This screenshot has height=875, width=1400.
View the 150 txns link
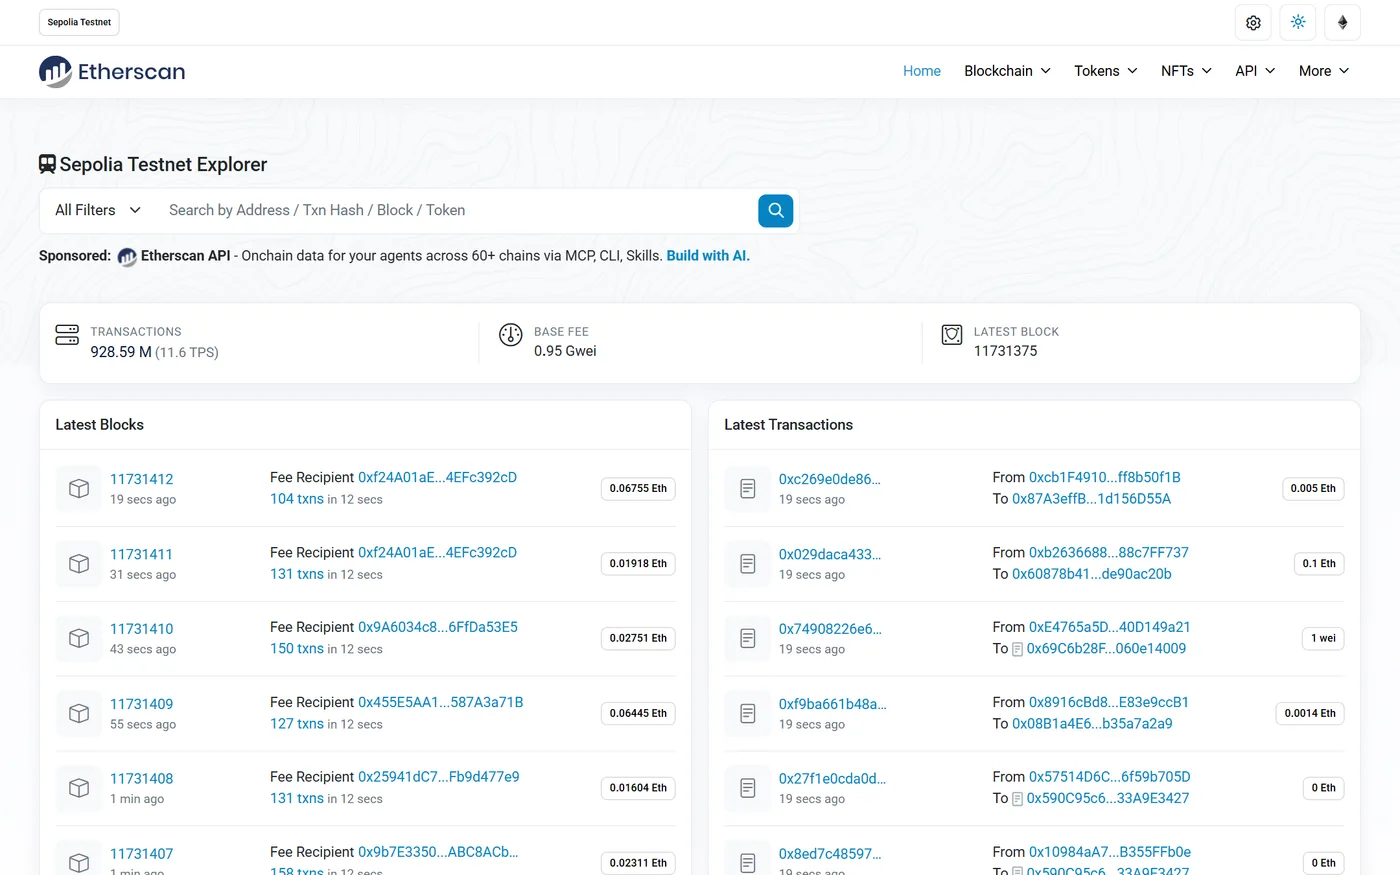point(297,649)
